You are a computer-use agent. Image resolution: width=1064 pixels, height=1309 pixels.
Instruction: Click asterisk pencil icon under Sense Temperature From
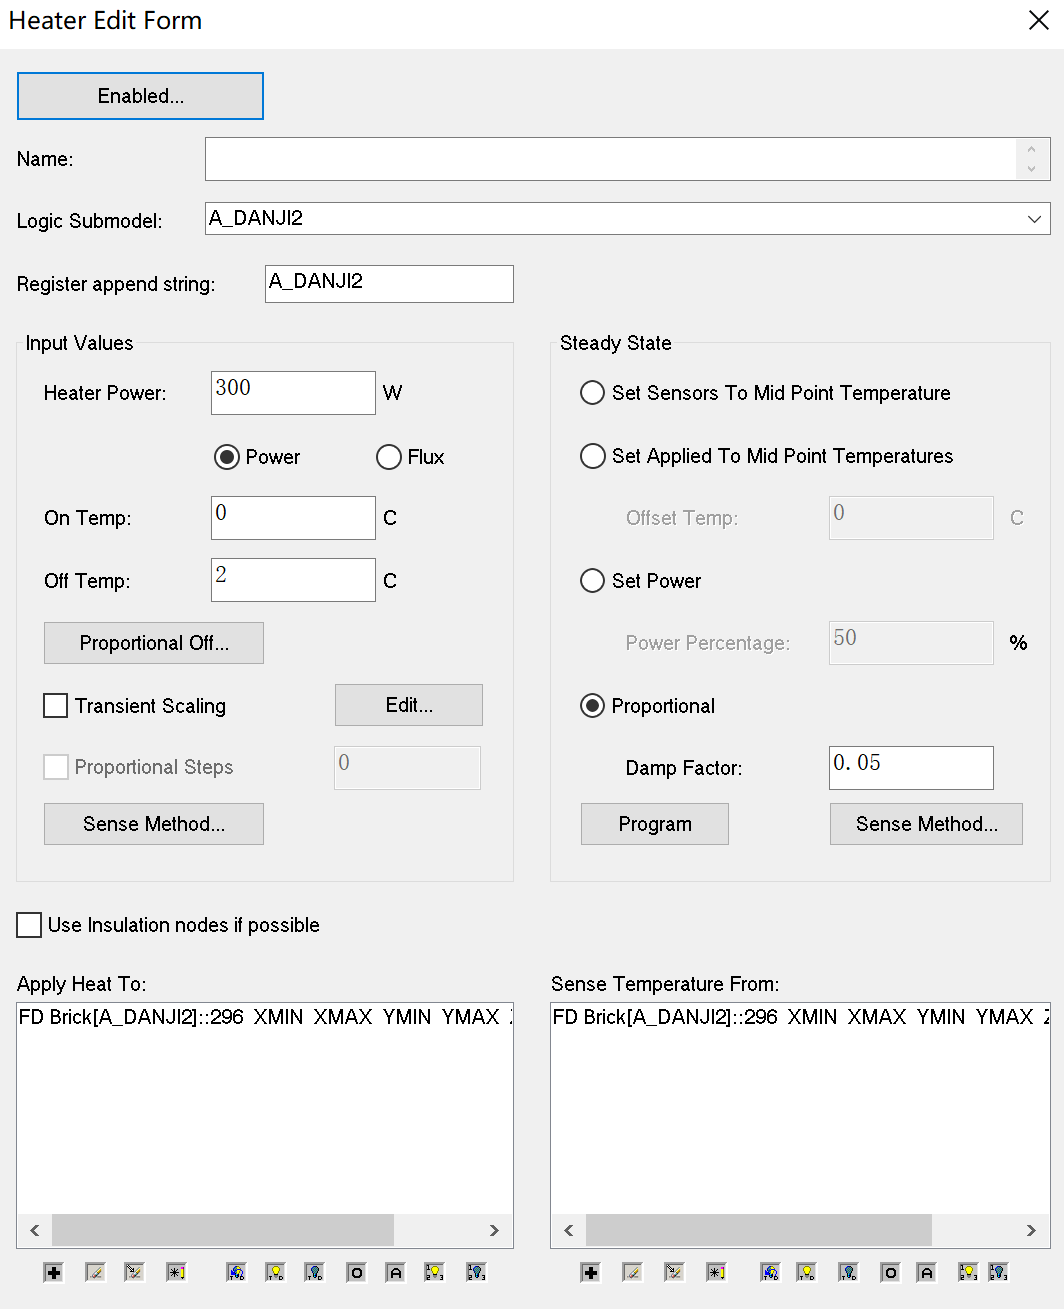(x=716, y=1272)
